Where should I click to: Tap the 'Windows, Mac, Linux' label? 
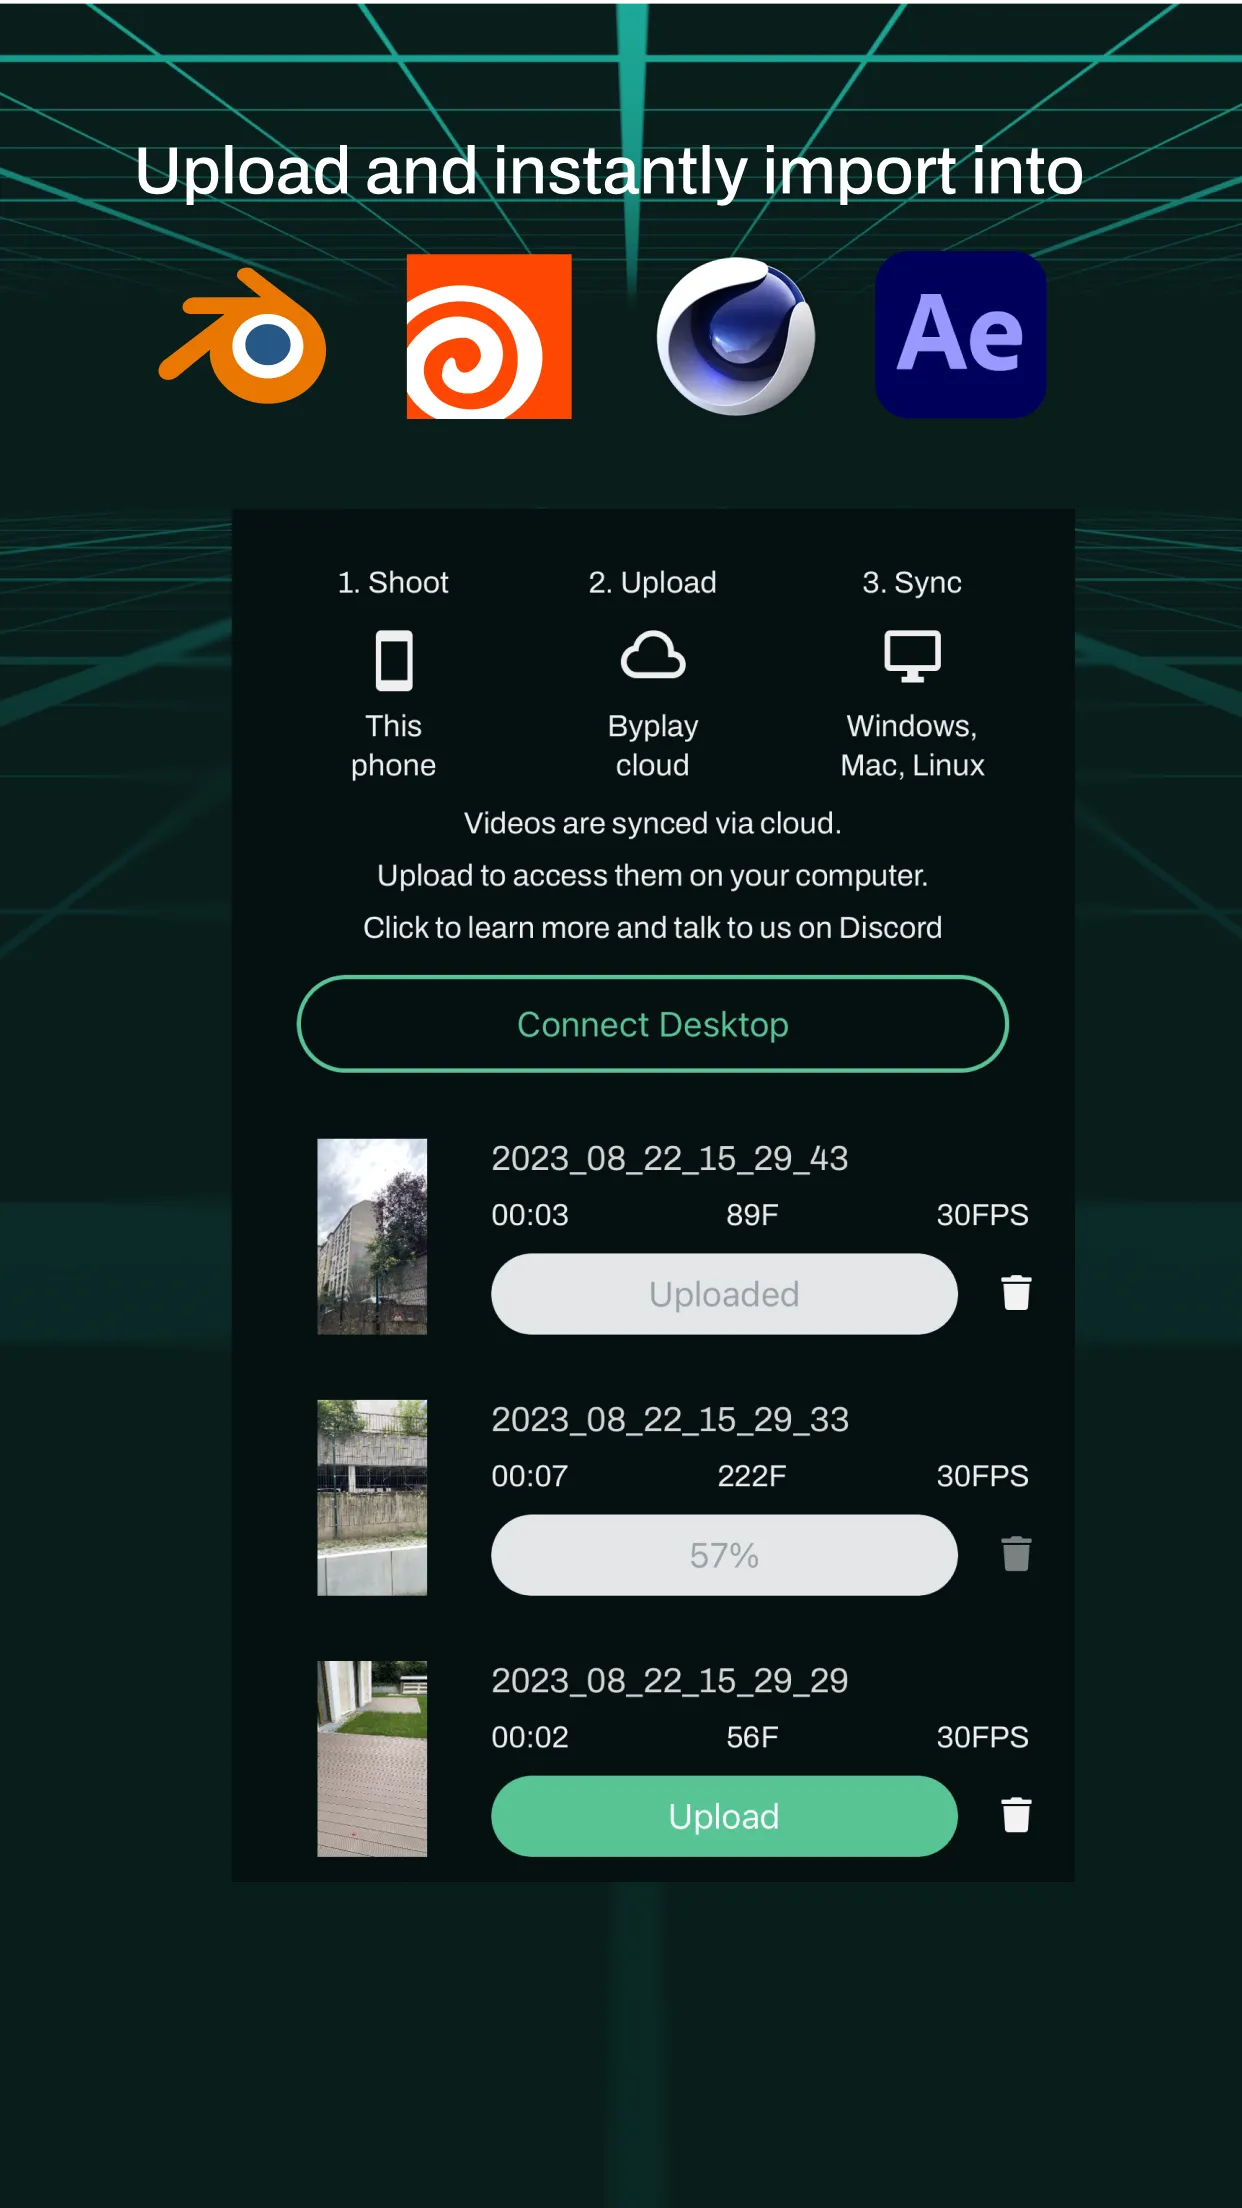pos(912,745)
